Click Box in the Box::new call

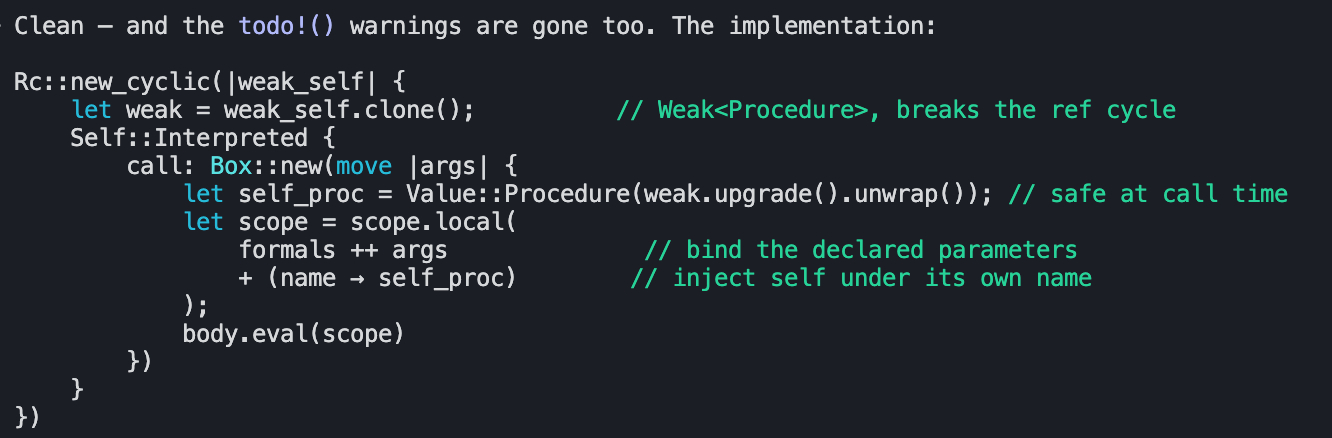(x=232, y=165)
